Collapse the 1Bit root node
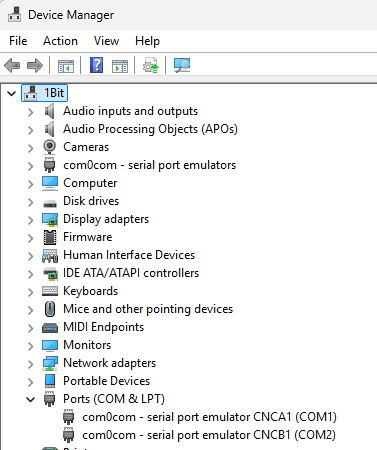The width and height of the screenshot is (377, 450). [x=12, y=93]
